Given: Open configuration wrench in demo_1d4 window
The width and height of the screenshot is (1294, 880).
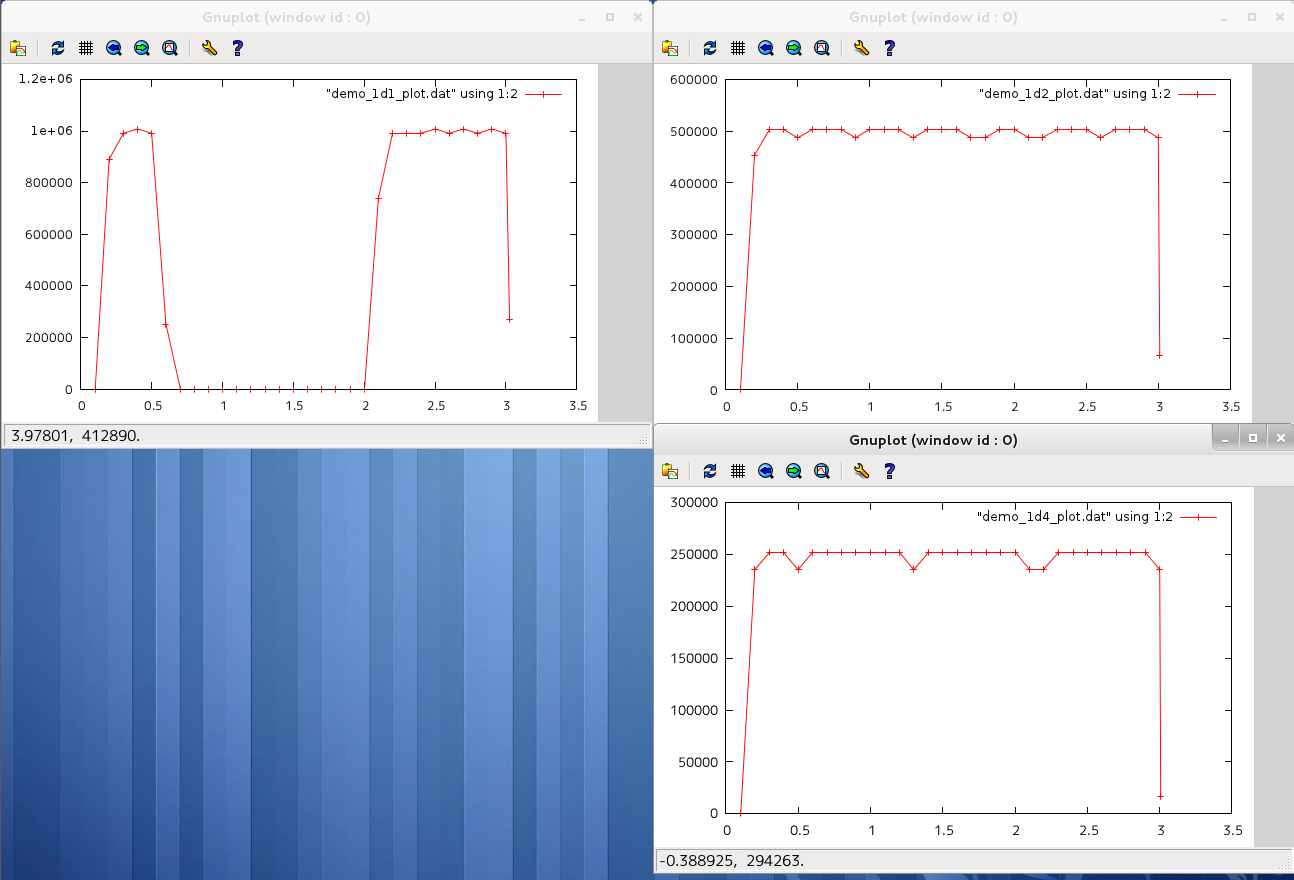Looking at the screenshot, I should pos(861,470).
